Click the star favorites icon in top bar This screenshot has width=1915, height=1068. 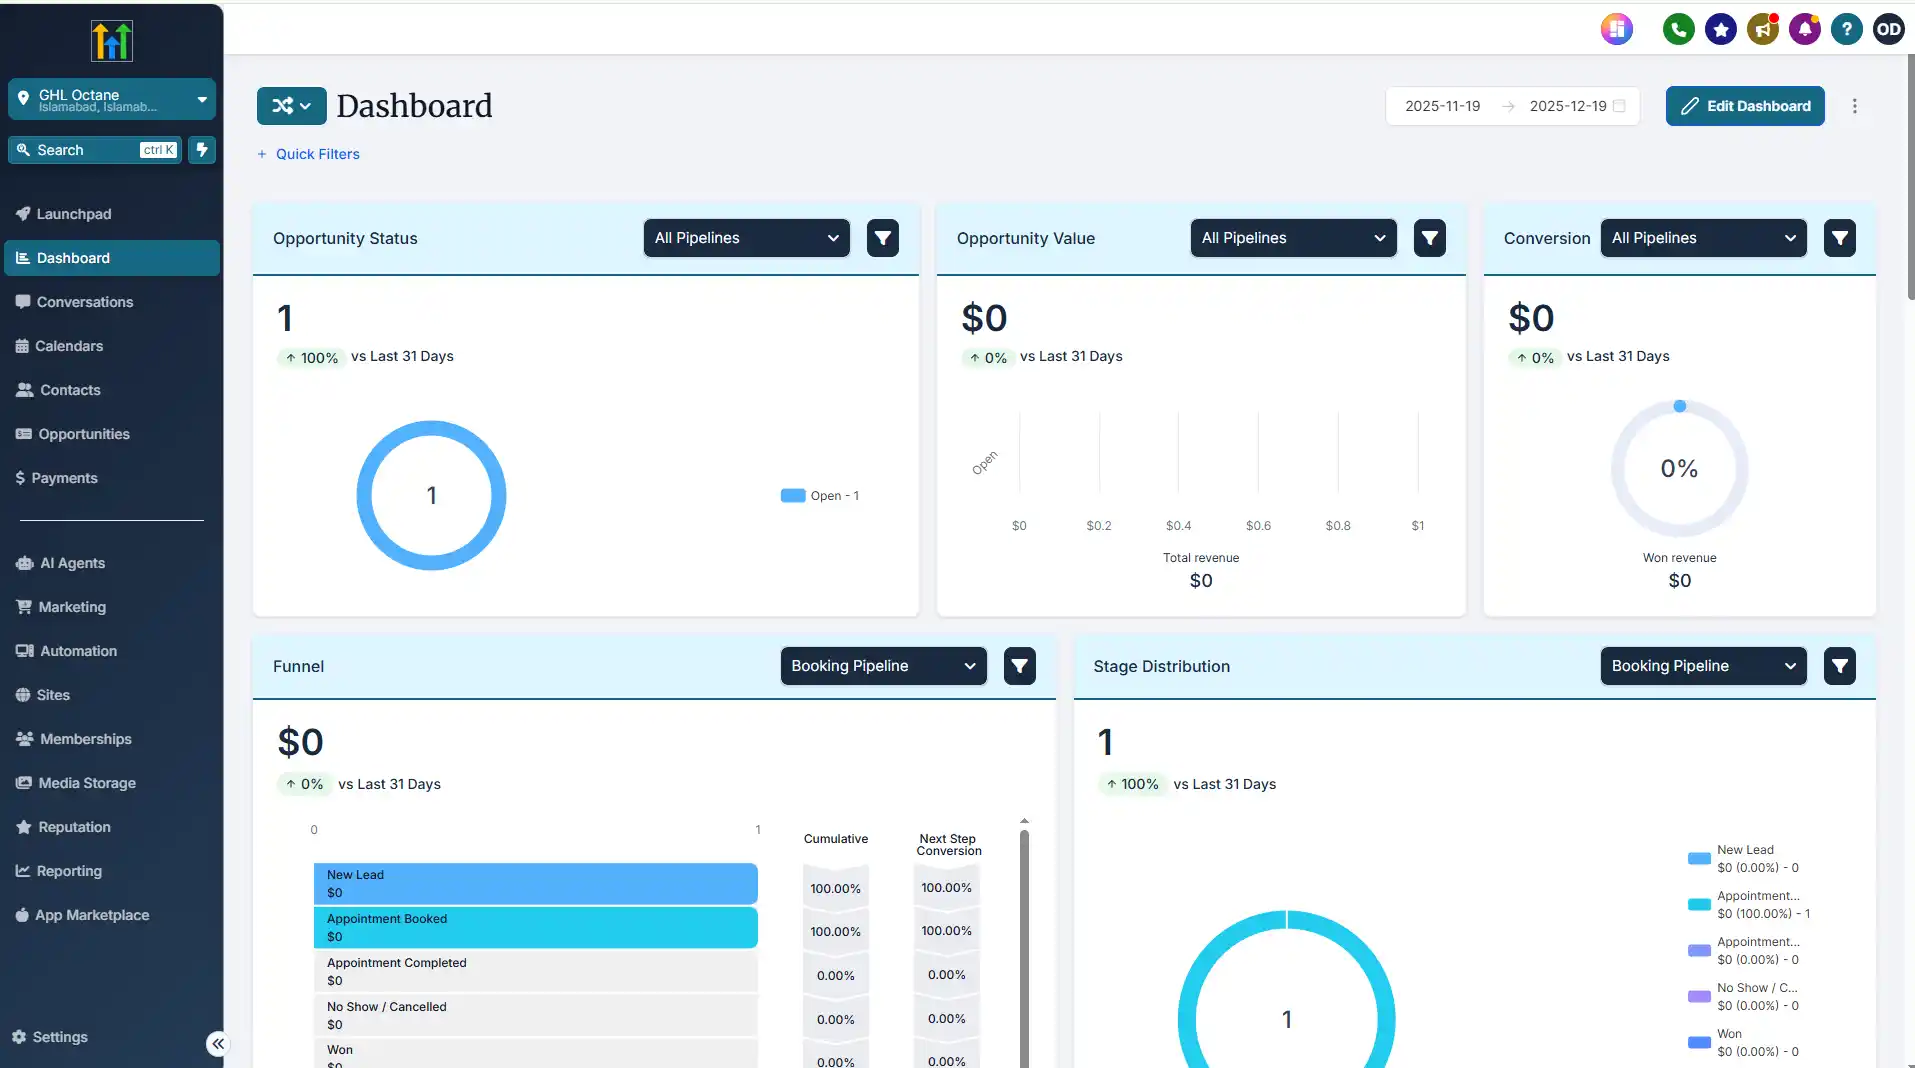[x=1721, y=29]
